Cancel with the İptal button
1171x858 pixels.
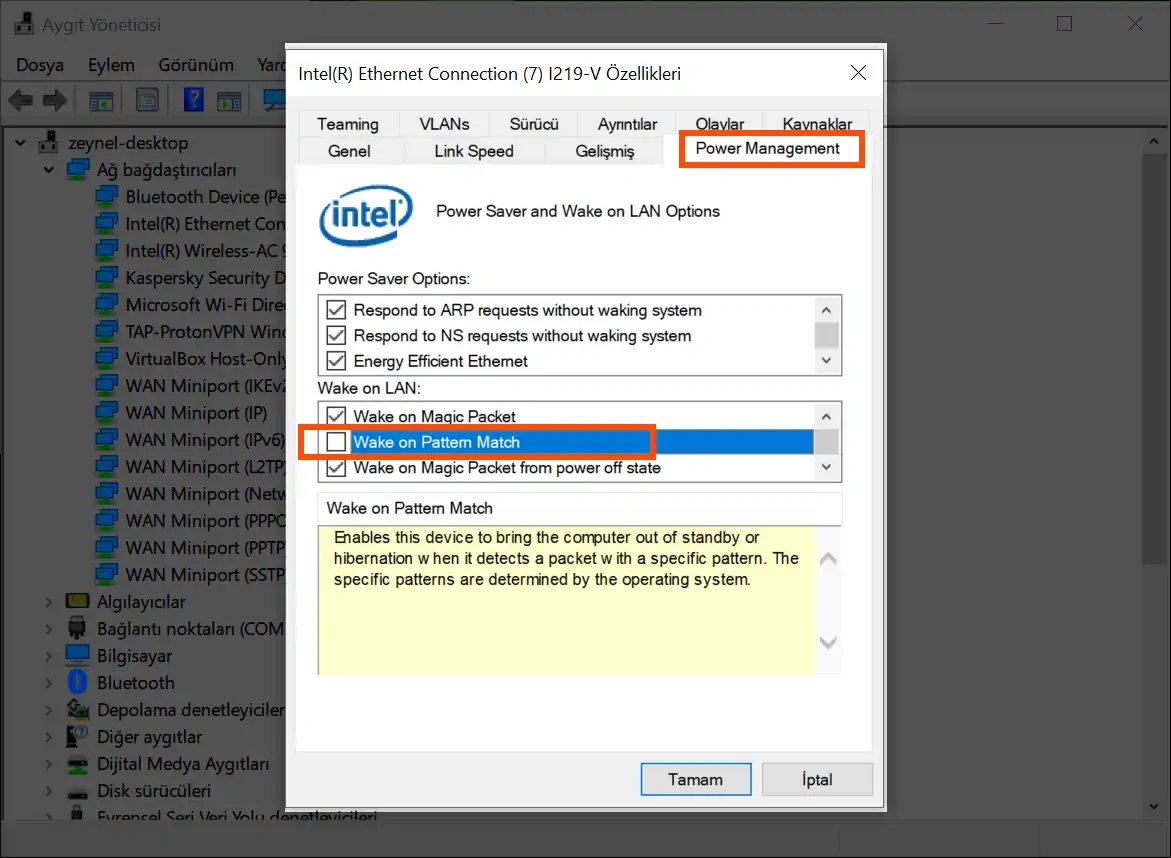[x=817, y=779]
